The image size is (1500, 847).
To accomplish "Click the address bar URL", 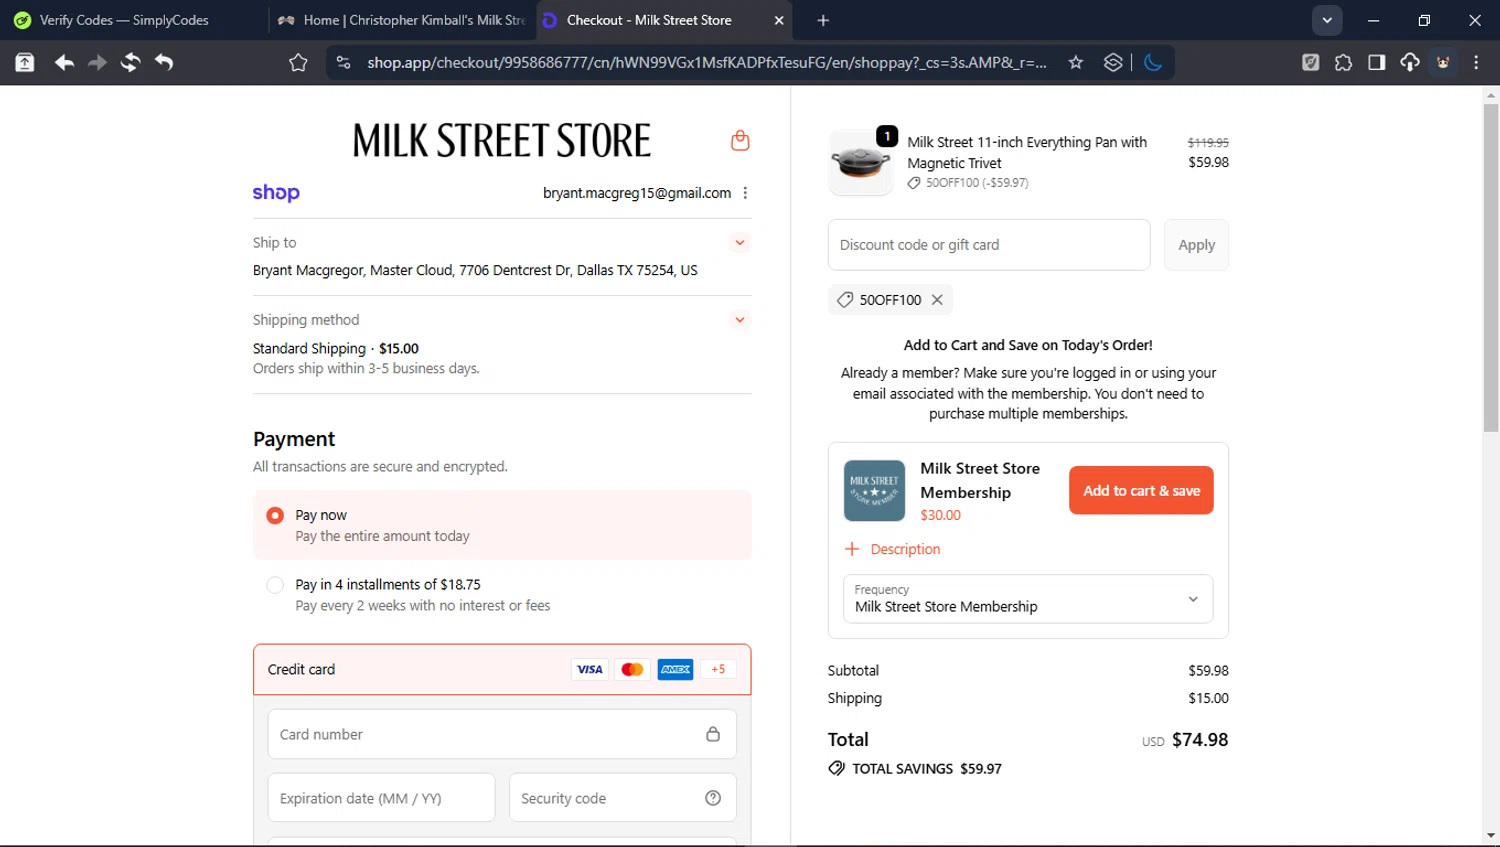I will point(706,62).
